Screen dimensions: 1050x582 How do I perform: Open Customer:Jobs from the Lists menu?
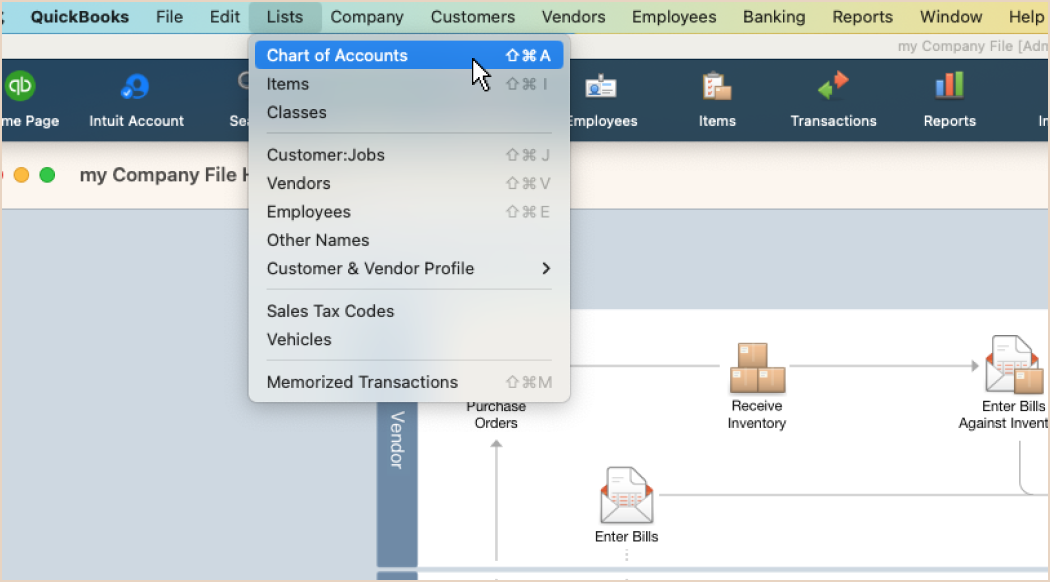[408, 155]
